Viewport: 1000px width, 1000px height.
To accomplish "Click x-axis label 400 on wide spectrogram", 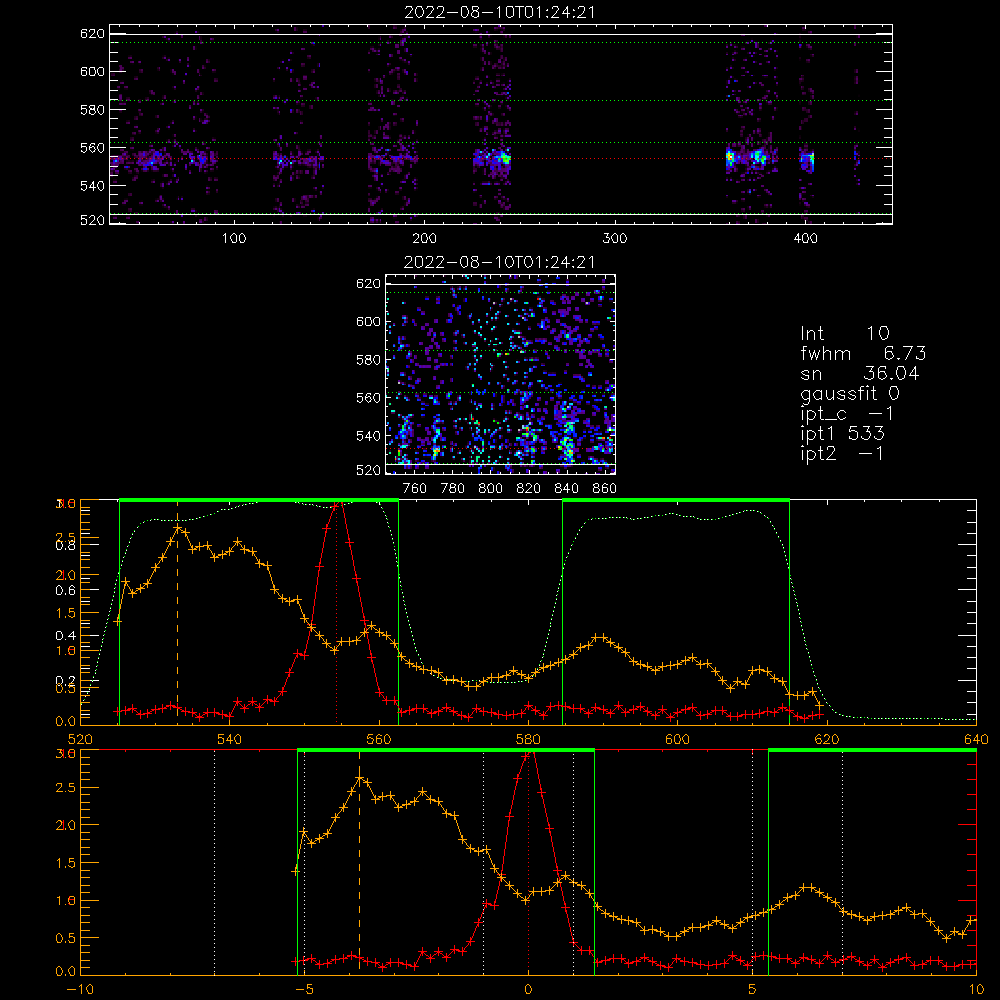I will 805,239.
